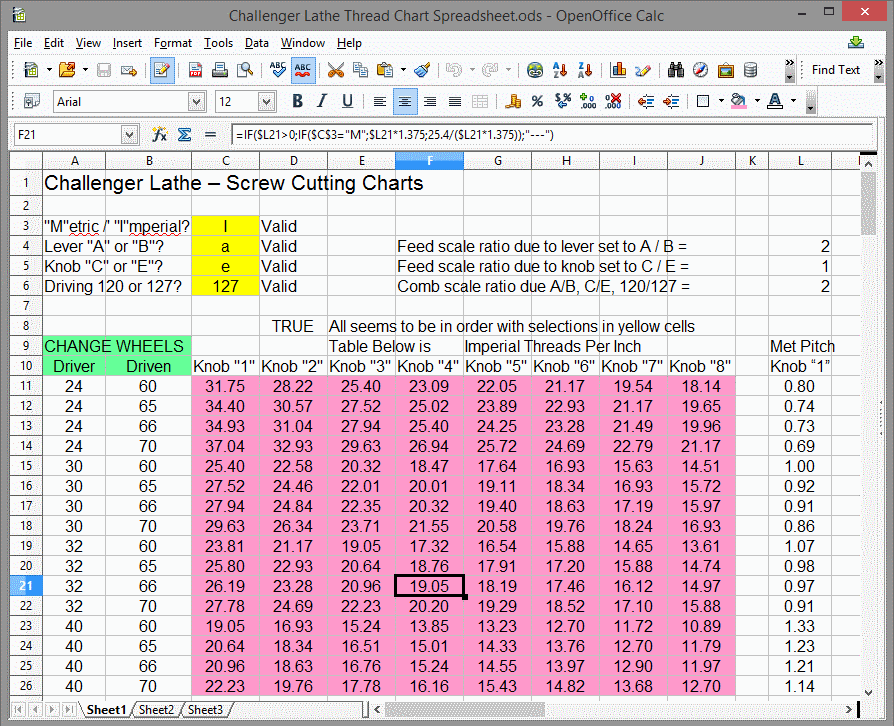Expand the Name Box dropdown
Viewport: 894px width, 726px height.
coord(130,135)
